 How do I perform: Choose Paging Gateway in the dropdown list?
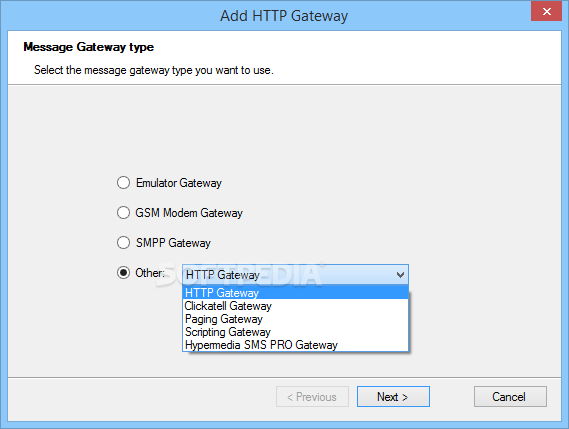click(x=295, y=319)
